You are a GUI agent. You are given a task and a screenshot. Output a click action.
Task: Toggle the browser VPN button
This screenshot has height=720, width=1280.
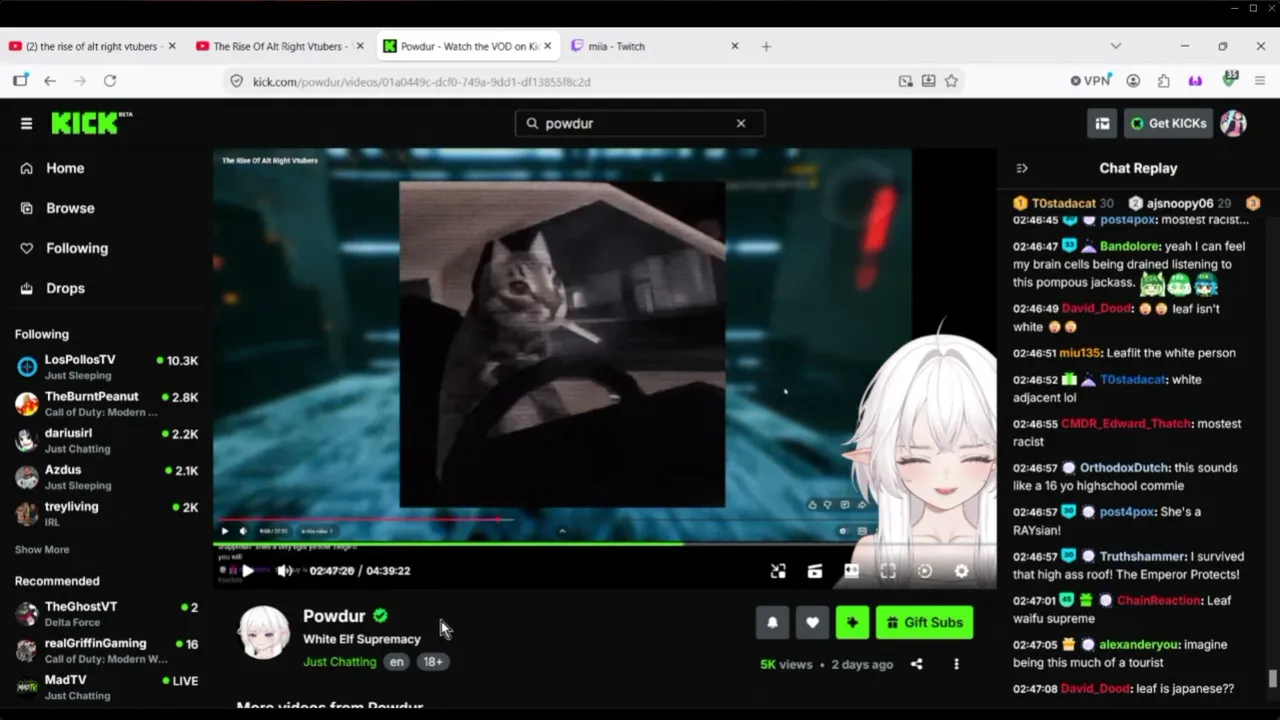click(x=1091, y=81)
